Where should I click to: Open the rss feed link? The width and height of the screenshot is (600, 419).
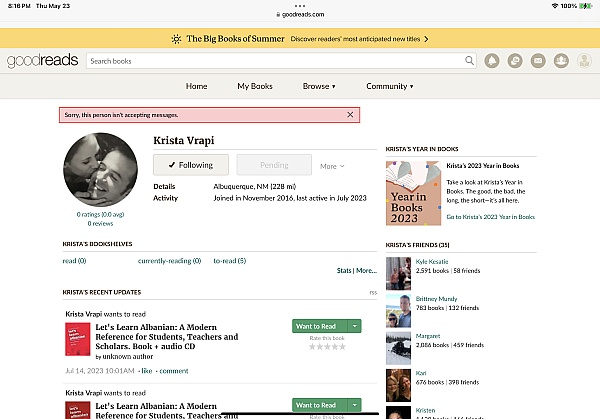point(373,292)
